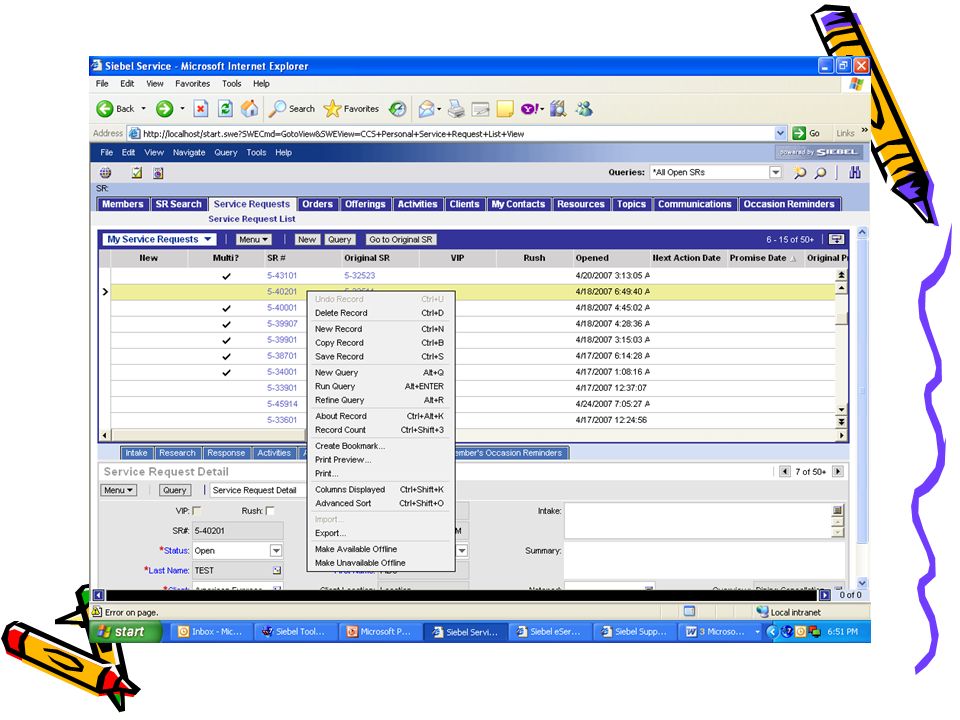Open the list applet Menu dropdown
960x720 pixels.
pyautogui.click(x=253, y=239)
